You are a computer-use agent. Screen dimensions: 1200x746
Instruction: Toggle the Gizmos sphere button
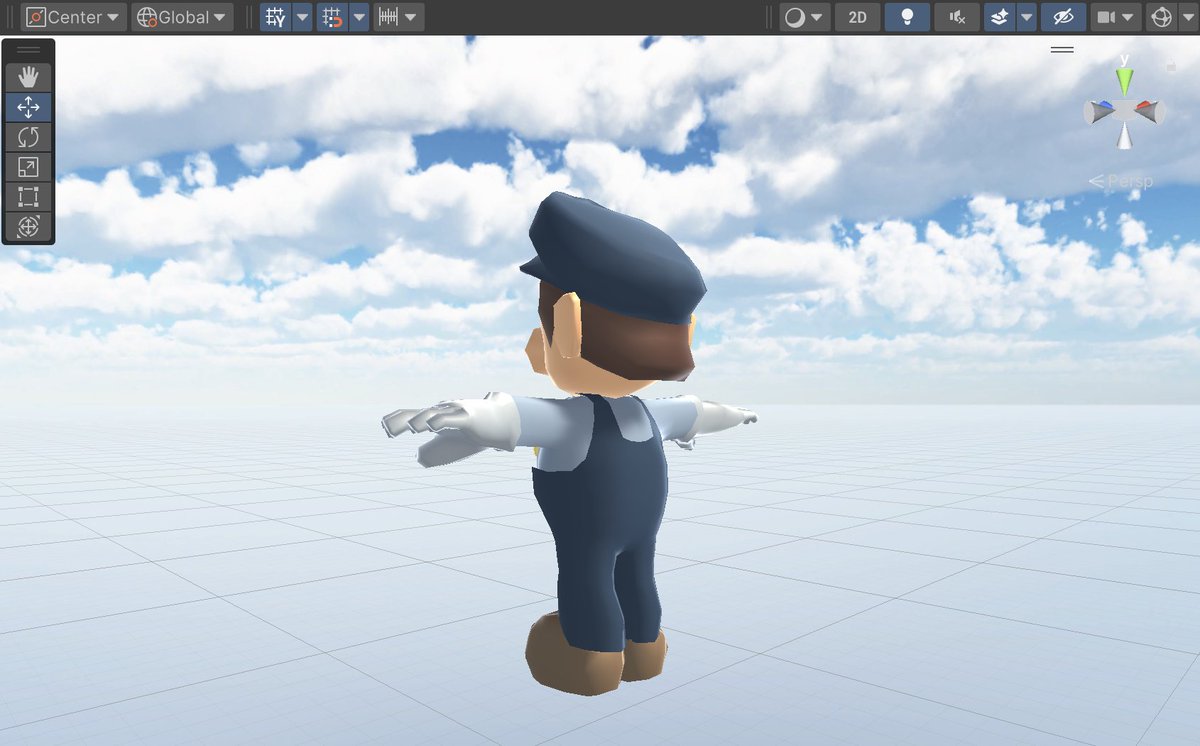tap(1161, 17)
